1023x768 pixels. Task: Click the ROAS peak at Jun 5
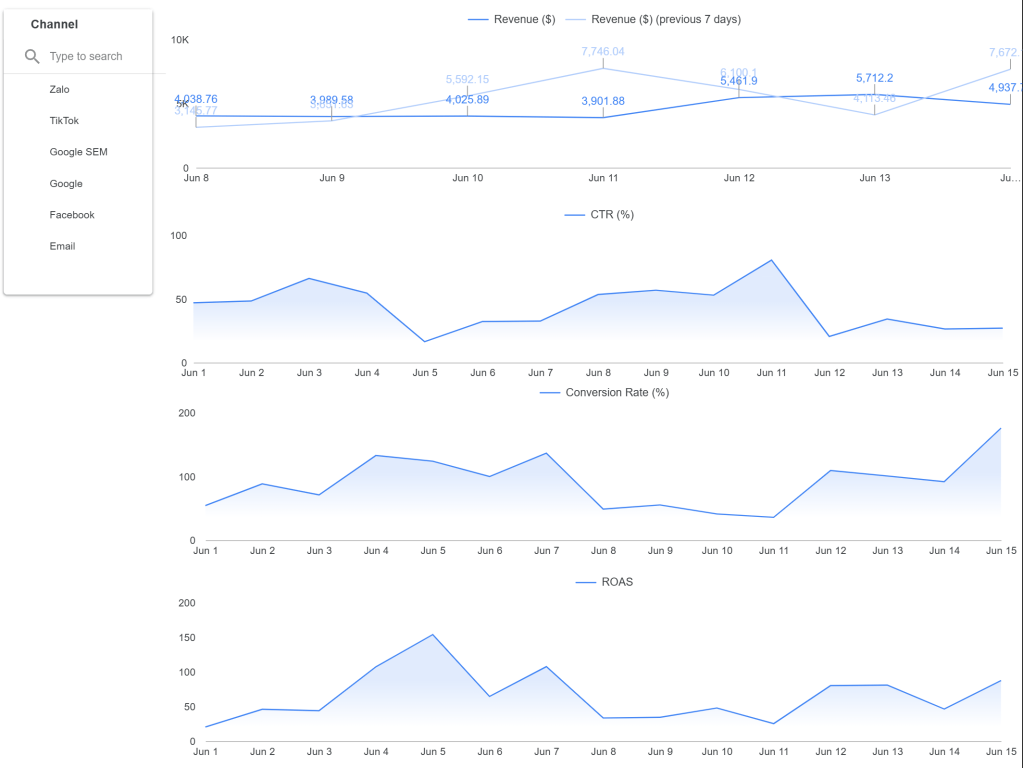(433, 634)
